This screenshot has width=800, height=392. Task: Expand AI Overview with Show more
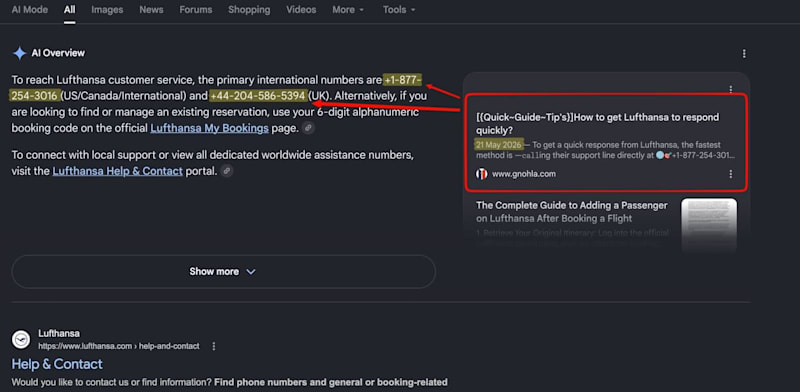[223, 272]
